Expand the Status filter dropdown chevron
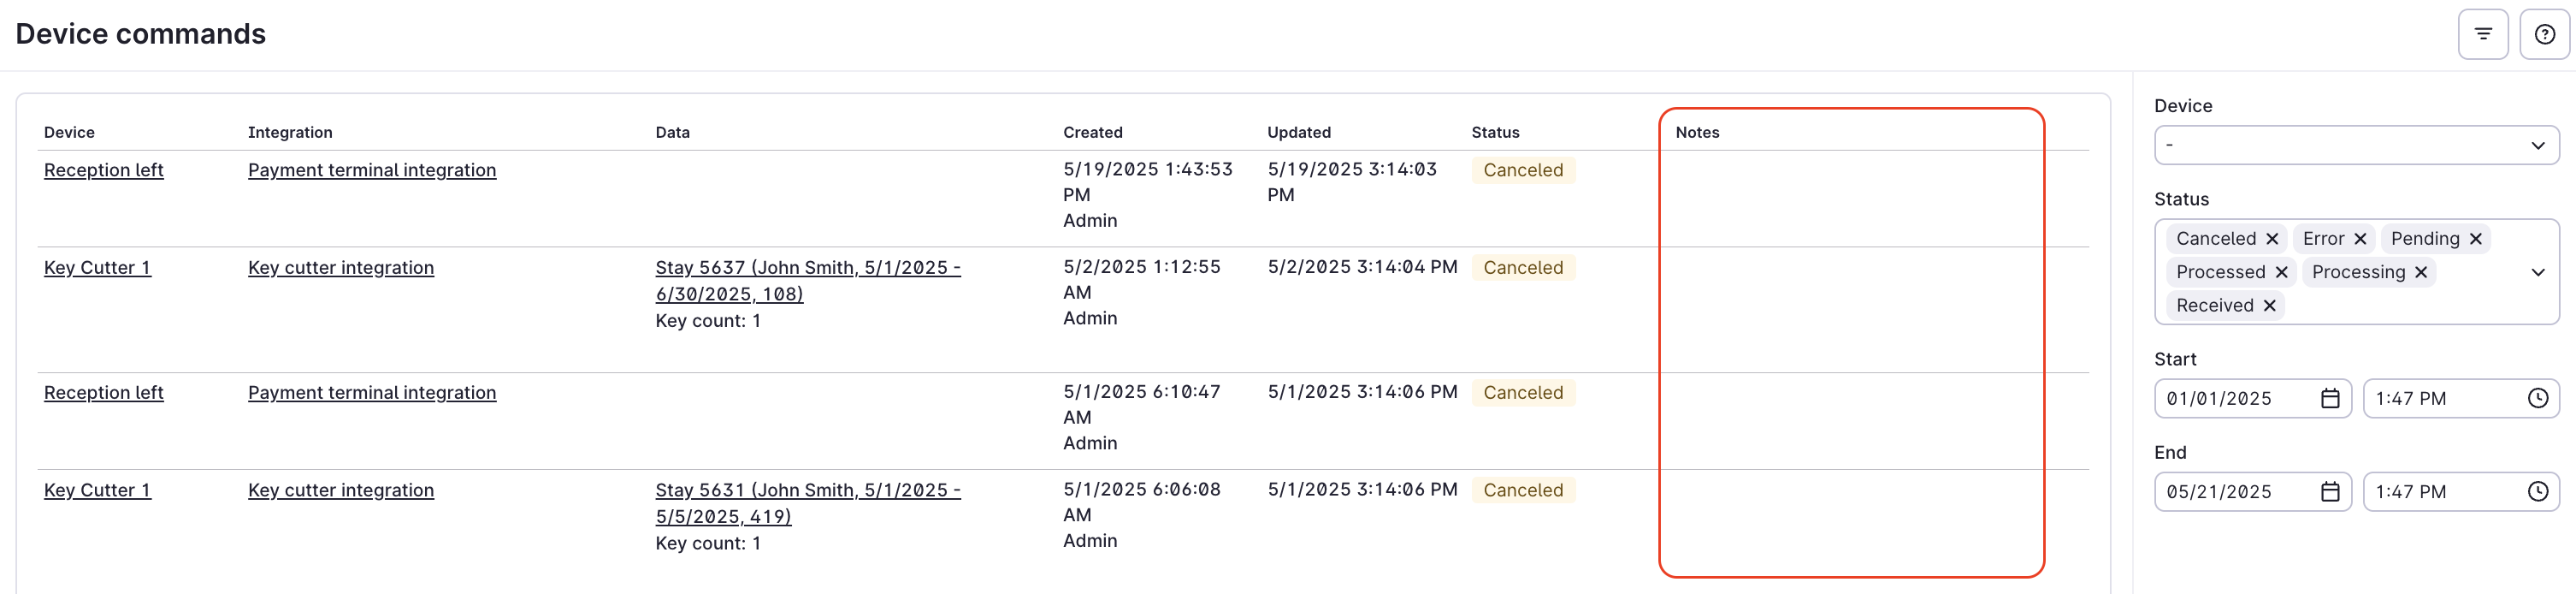 click(2538, 271)
